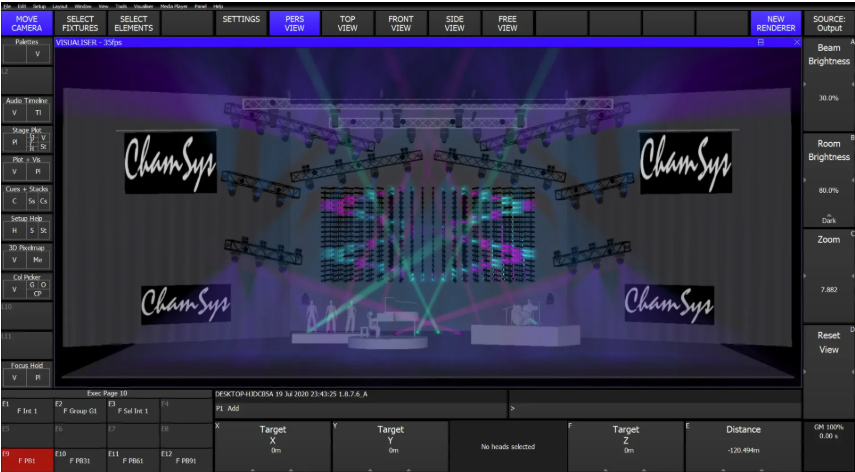Click Col Picker O button

[x=44, y=285]
